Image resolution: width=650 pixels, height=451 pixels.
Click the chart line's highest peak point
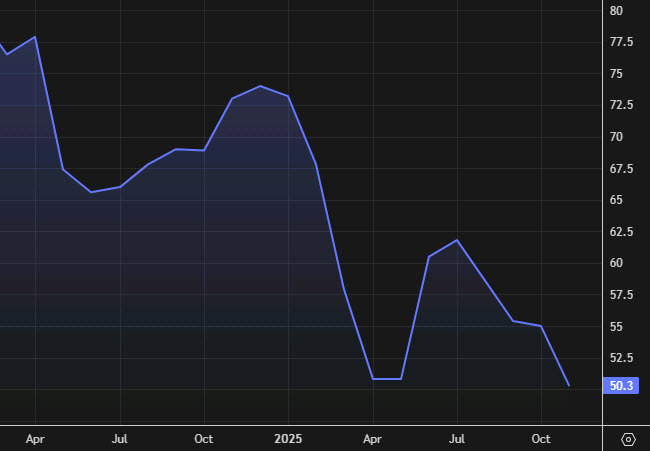(35, 37)
